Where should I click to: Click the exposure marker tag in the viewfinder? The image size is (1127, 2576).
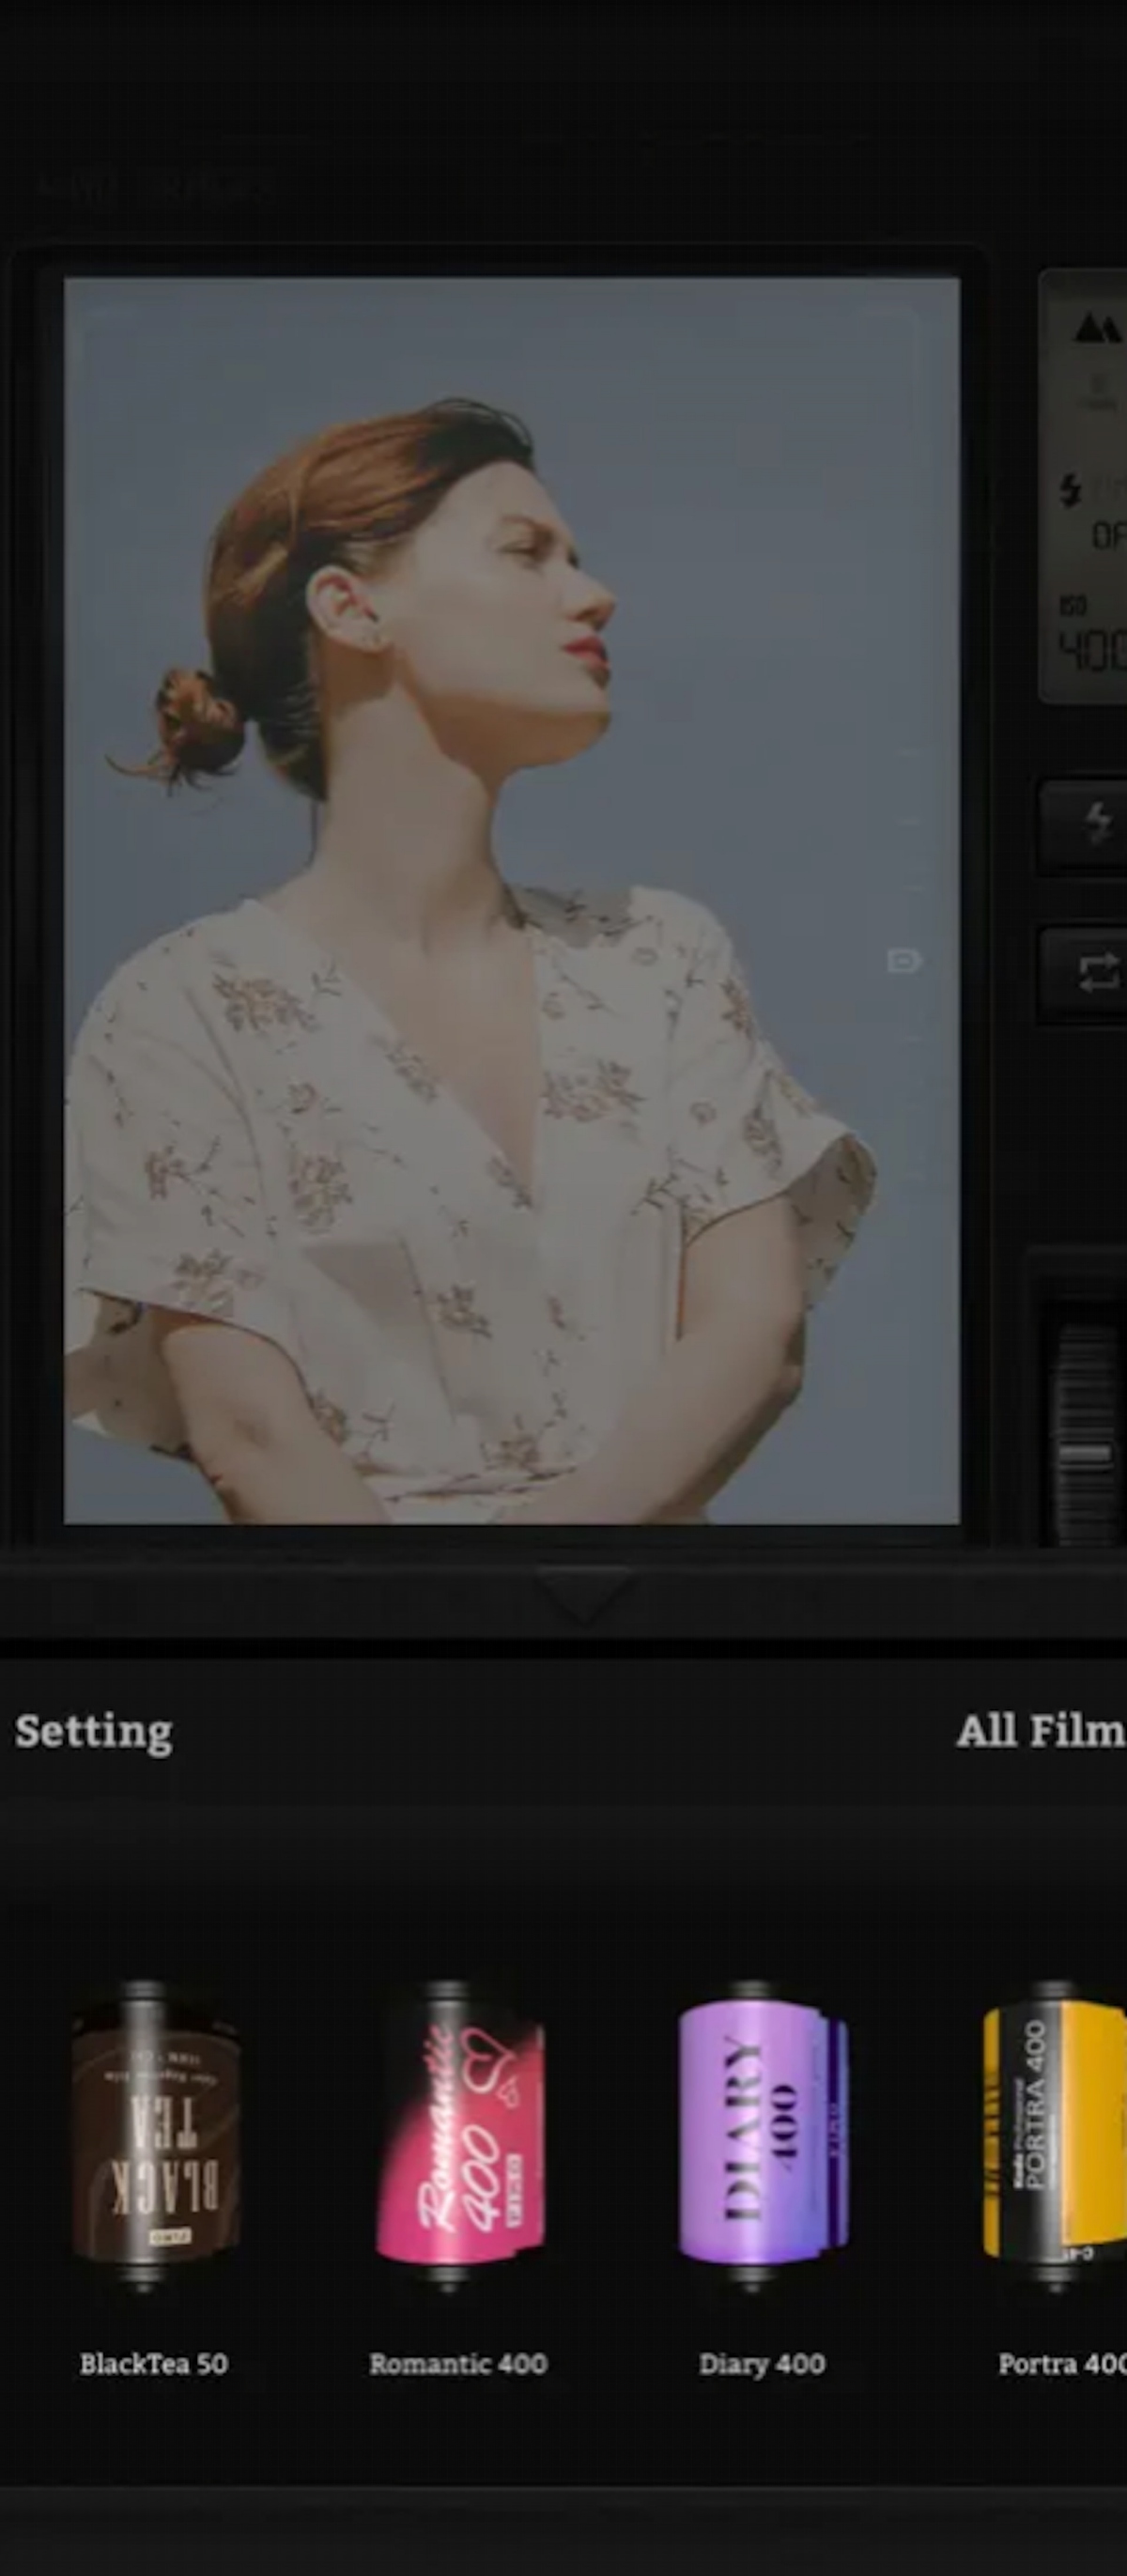(x=903, y=961)
